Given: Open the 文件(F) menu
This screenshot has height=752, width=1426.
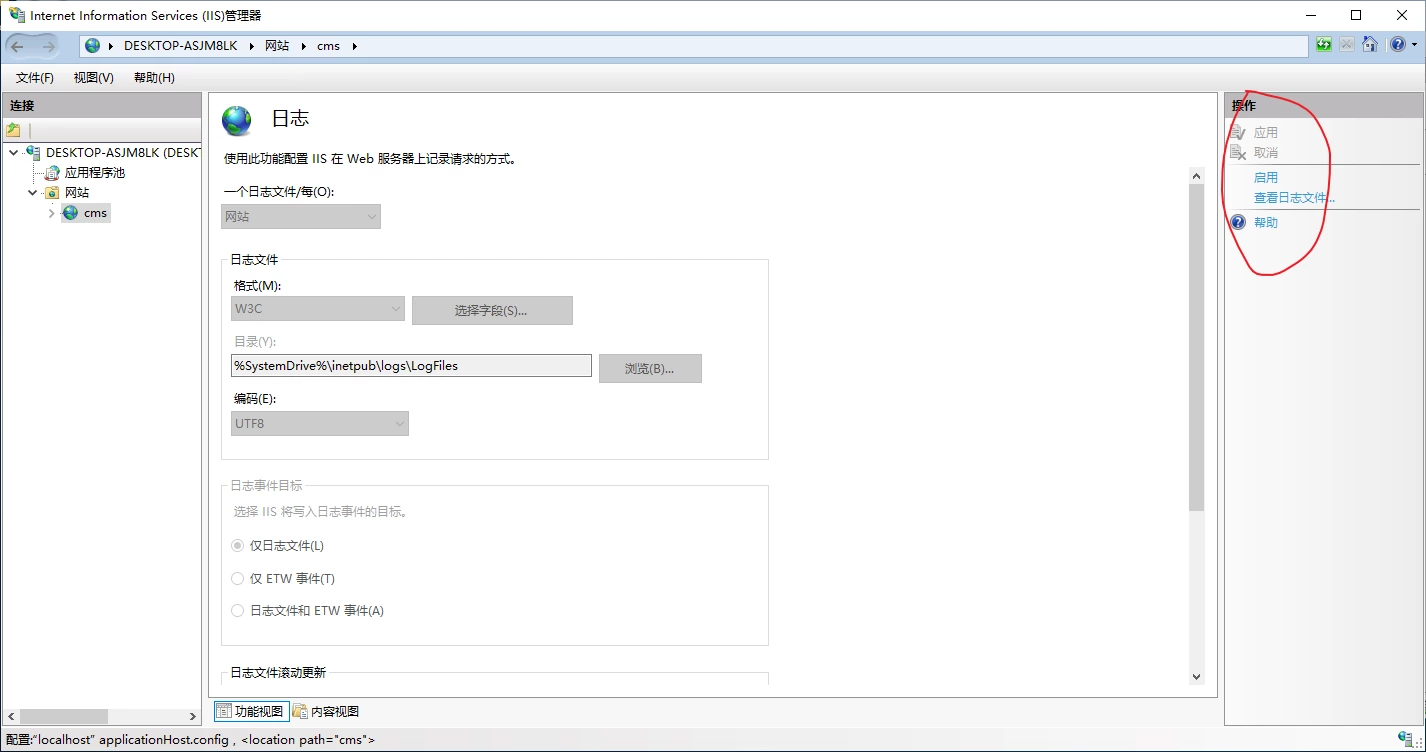Looking at the screenshot, I should click(35, 78).
